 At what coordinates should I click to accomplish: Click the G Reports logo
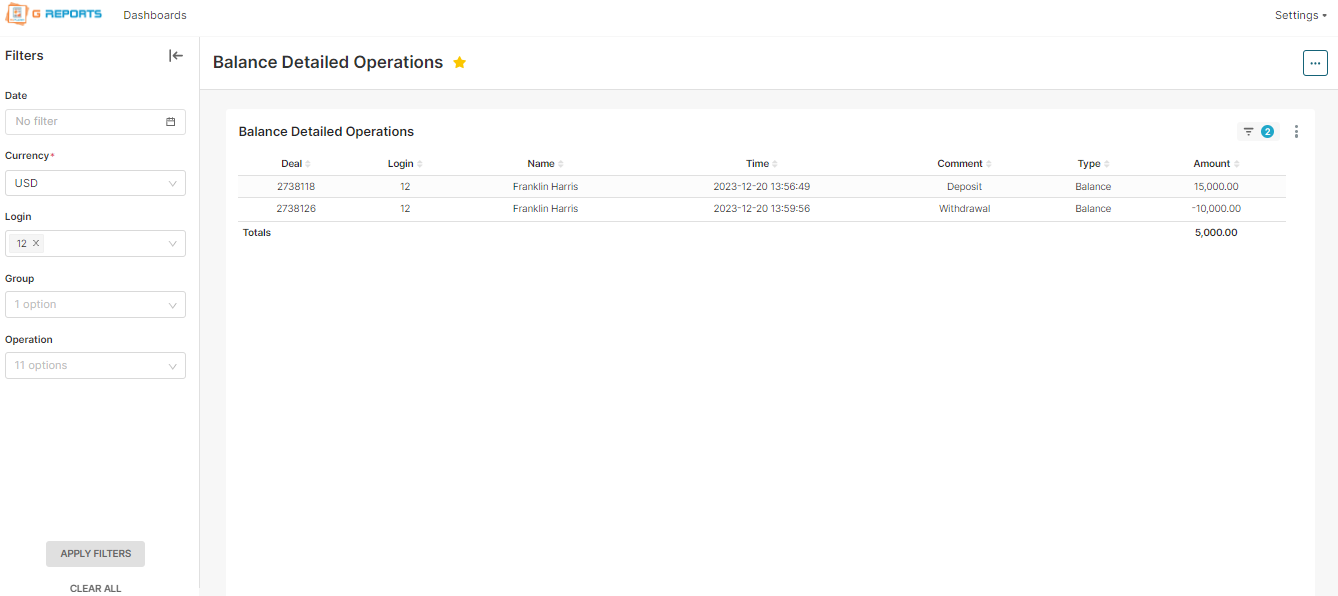pyautogui.click(x=54, y=15)
